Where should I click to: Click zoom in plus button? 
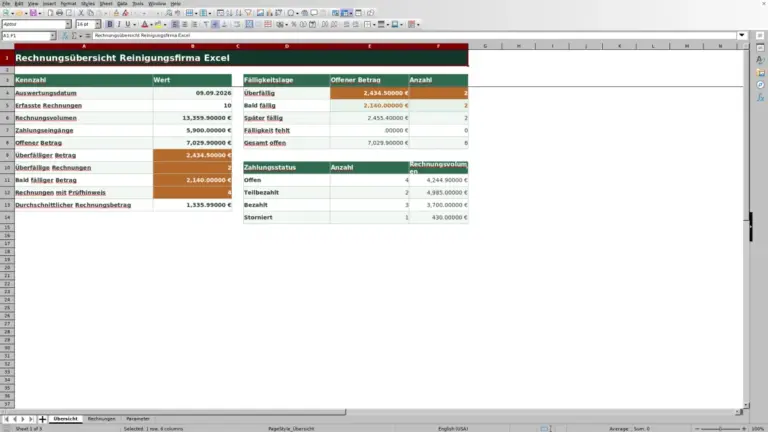coord(744,429)
